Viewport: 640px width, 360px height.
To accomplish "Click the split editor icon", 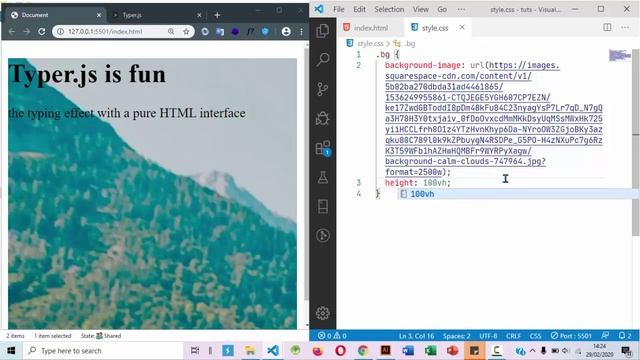I will (x=607, y=27).
